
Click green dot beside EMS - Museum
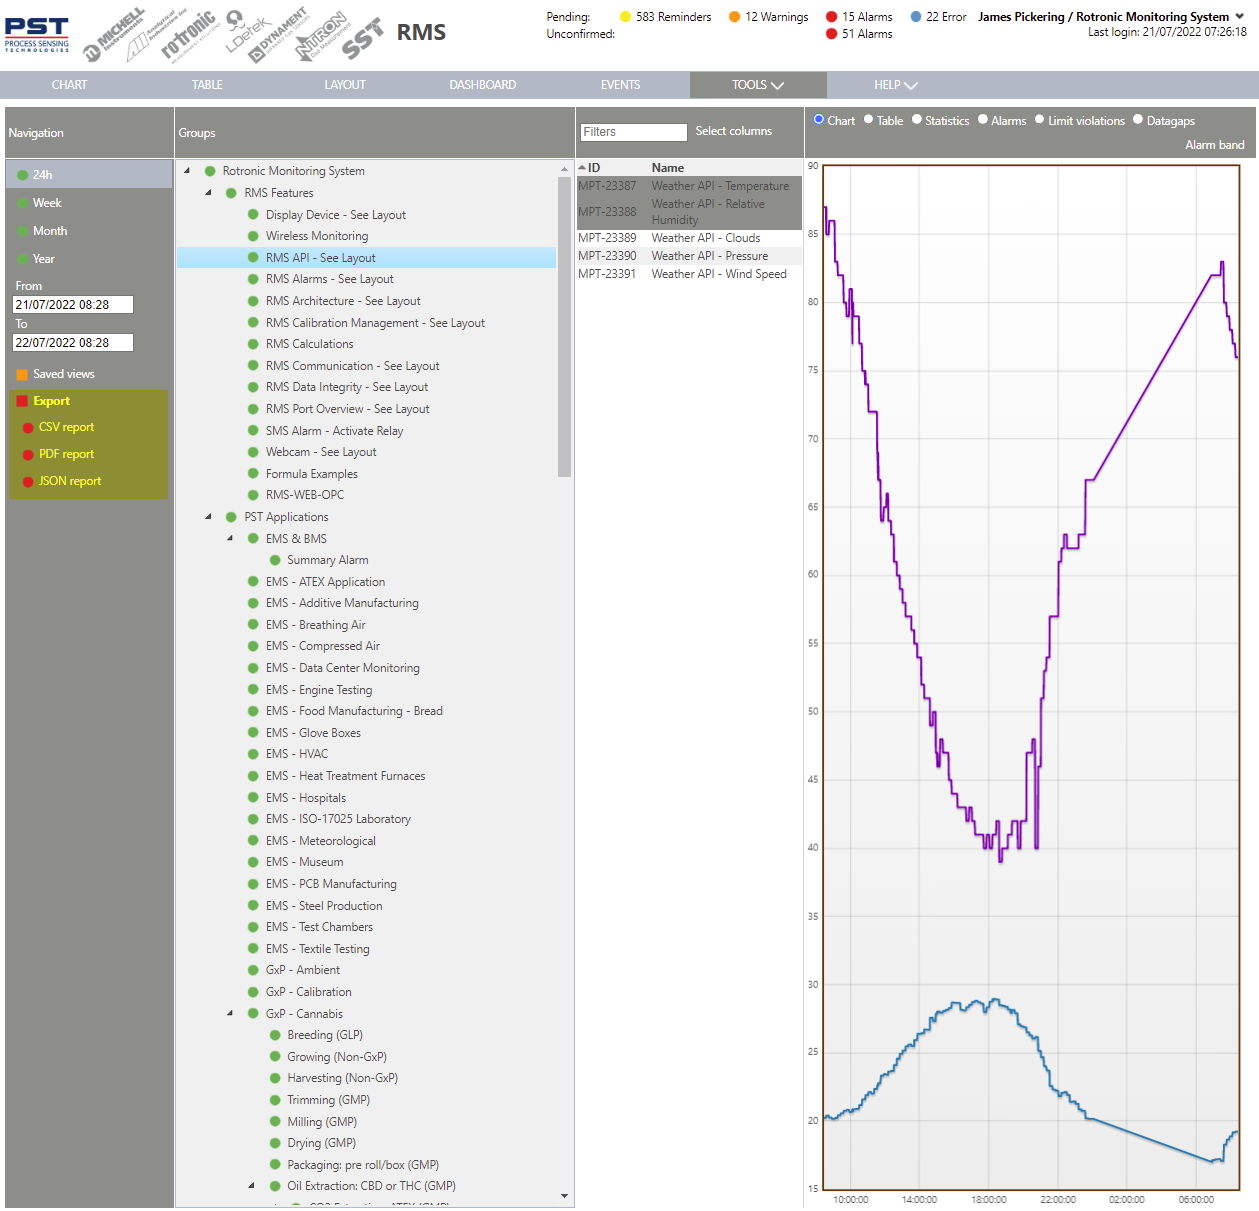point(253,863)
